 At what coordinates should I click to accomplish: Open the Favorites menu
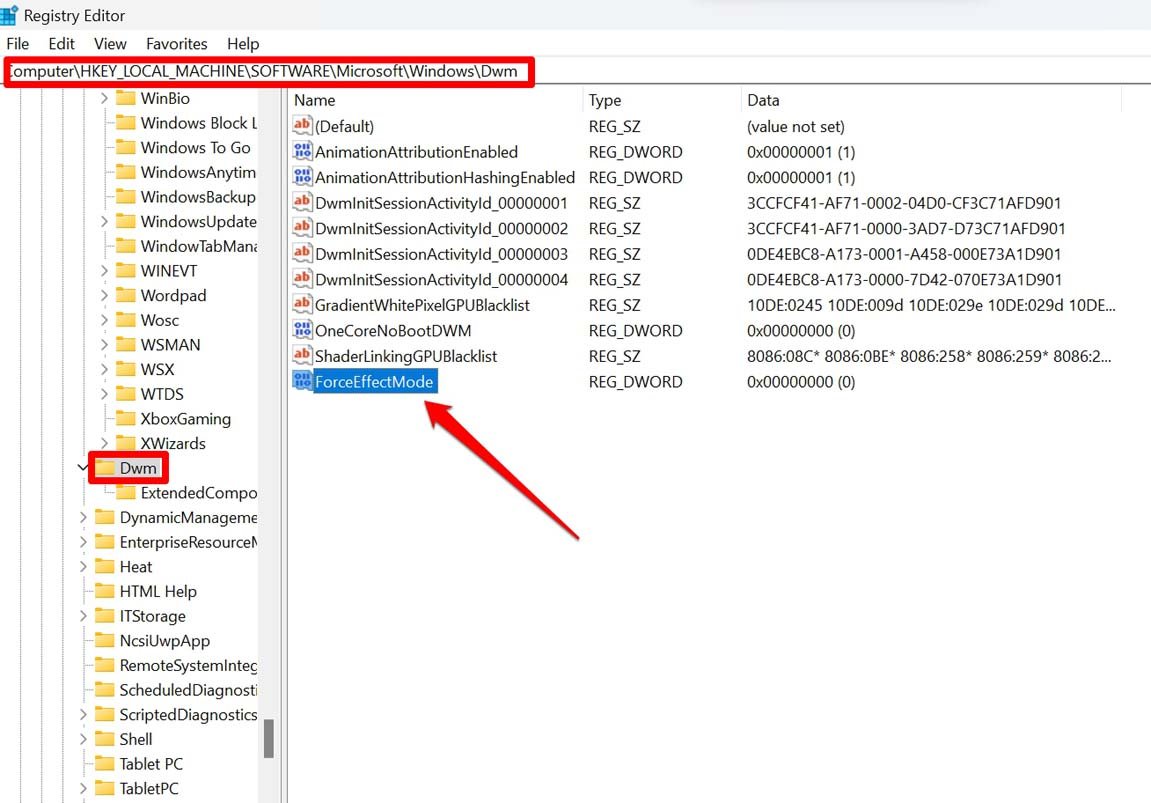click(x=176, y=43)
